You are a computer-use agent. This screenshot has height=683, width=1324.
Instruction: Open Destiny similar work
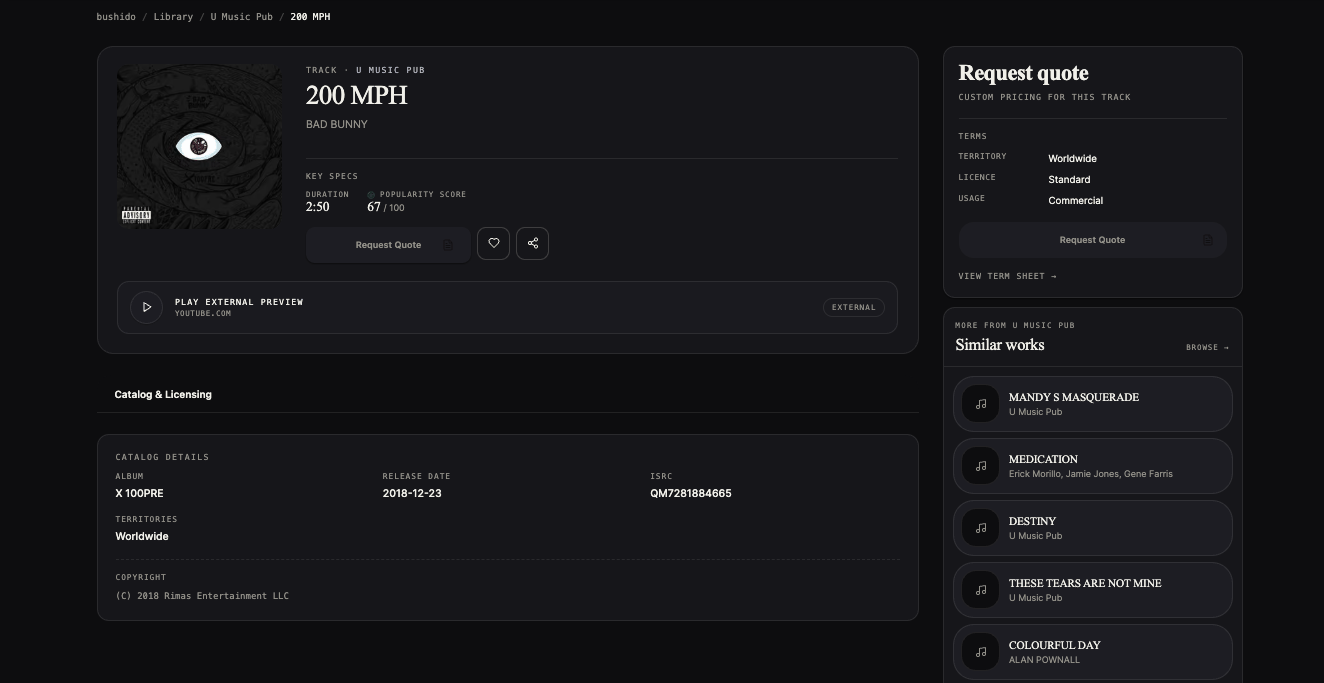click(1092, 528)
